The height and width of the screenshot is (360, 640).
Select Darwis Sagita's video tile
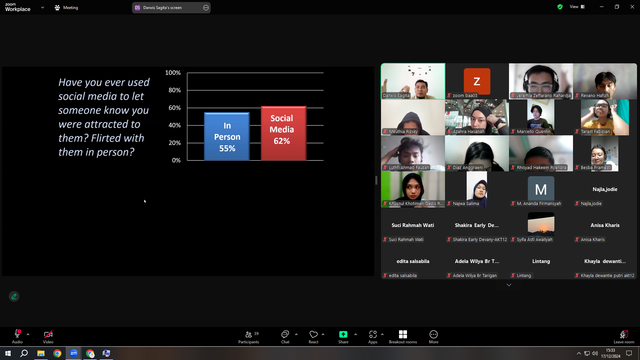[413, 81]
